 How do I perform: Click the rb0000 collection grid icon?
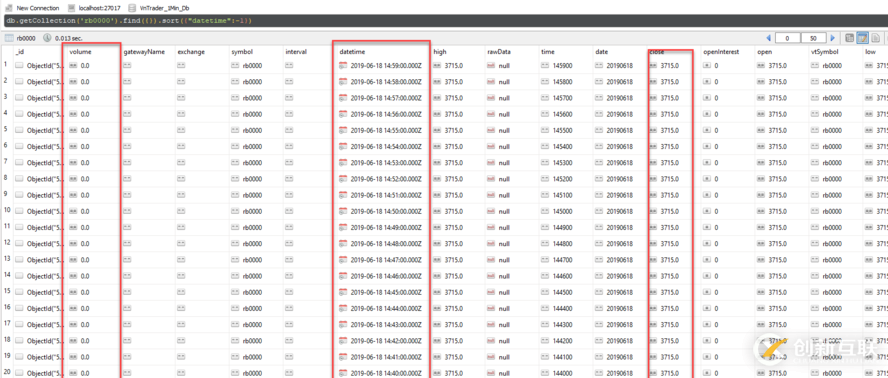tap(9, 38)
